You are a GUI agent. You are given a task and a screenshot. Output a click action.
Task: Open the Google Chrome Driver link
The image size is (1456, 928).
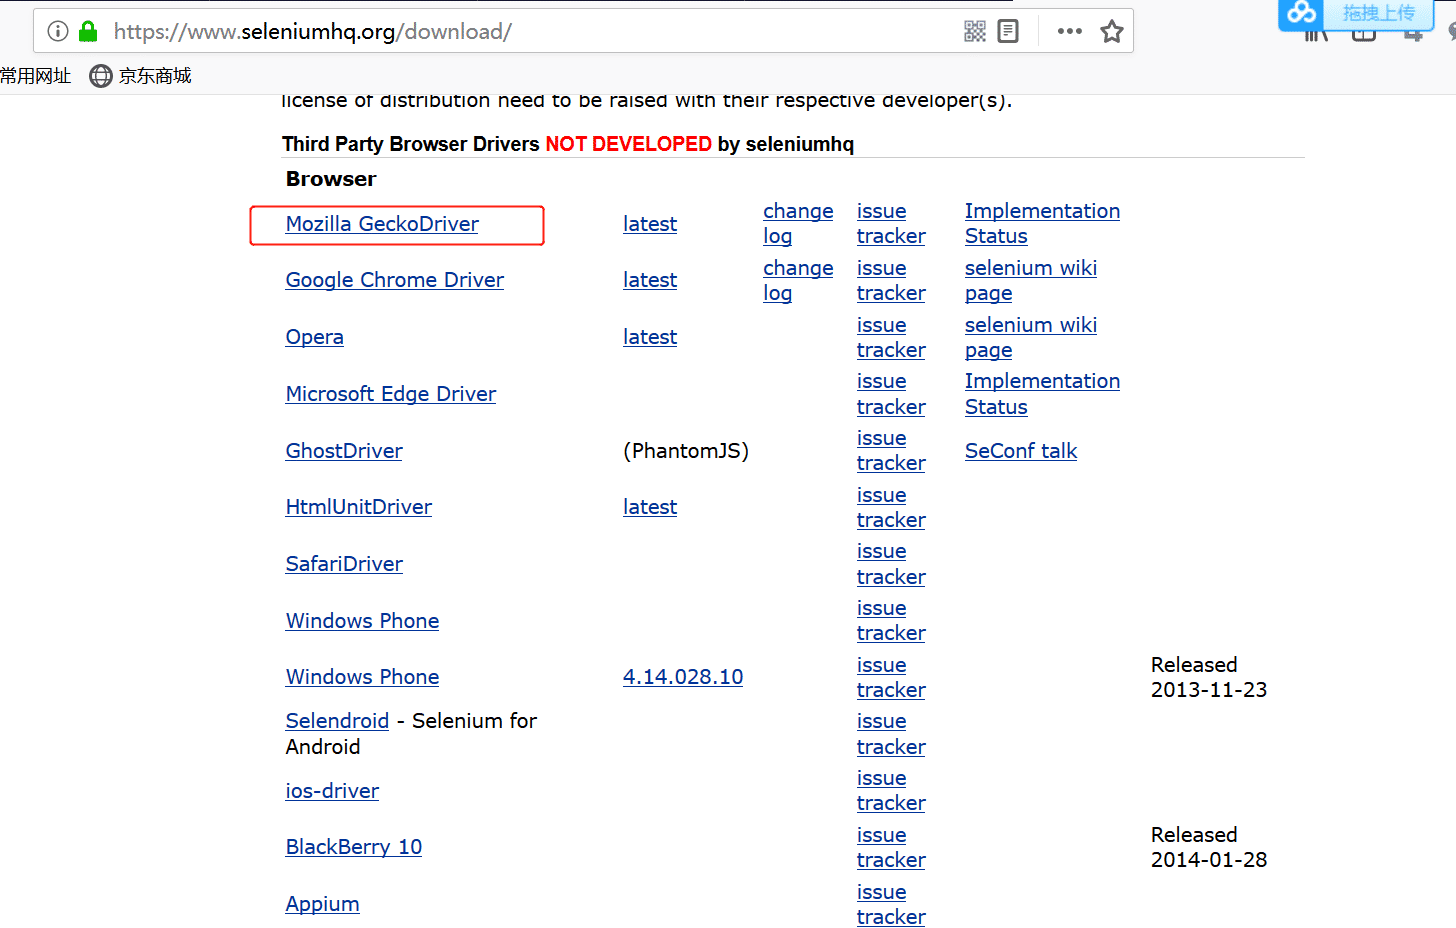394,280
